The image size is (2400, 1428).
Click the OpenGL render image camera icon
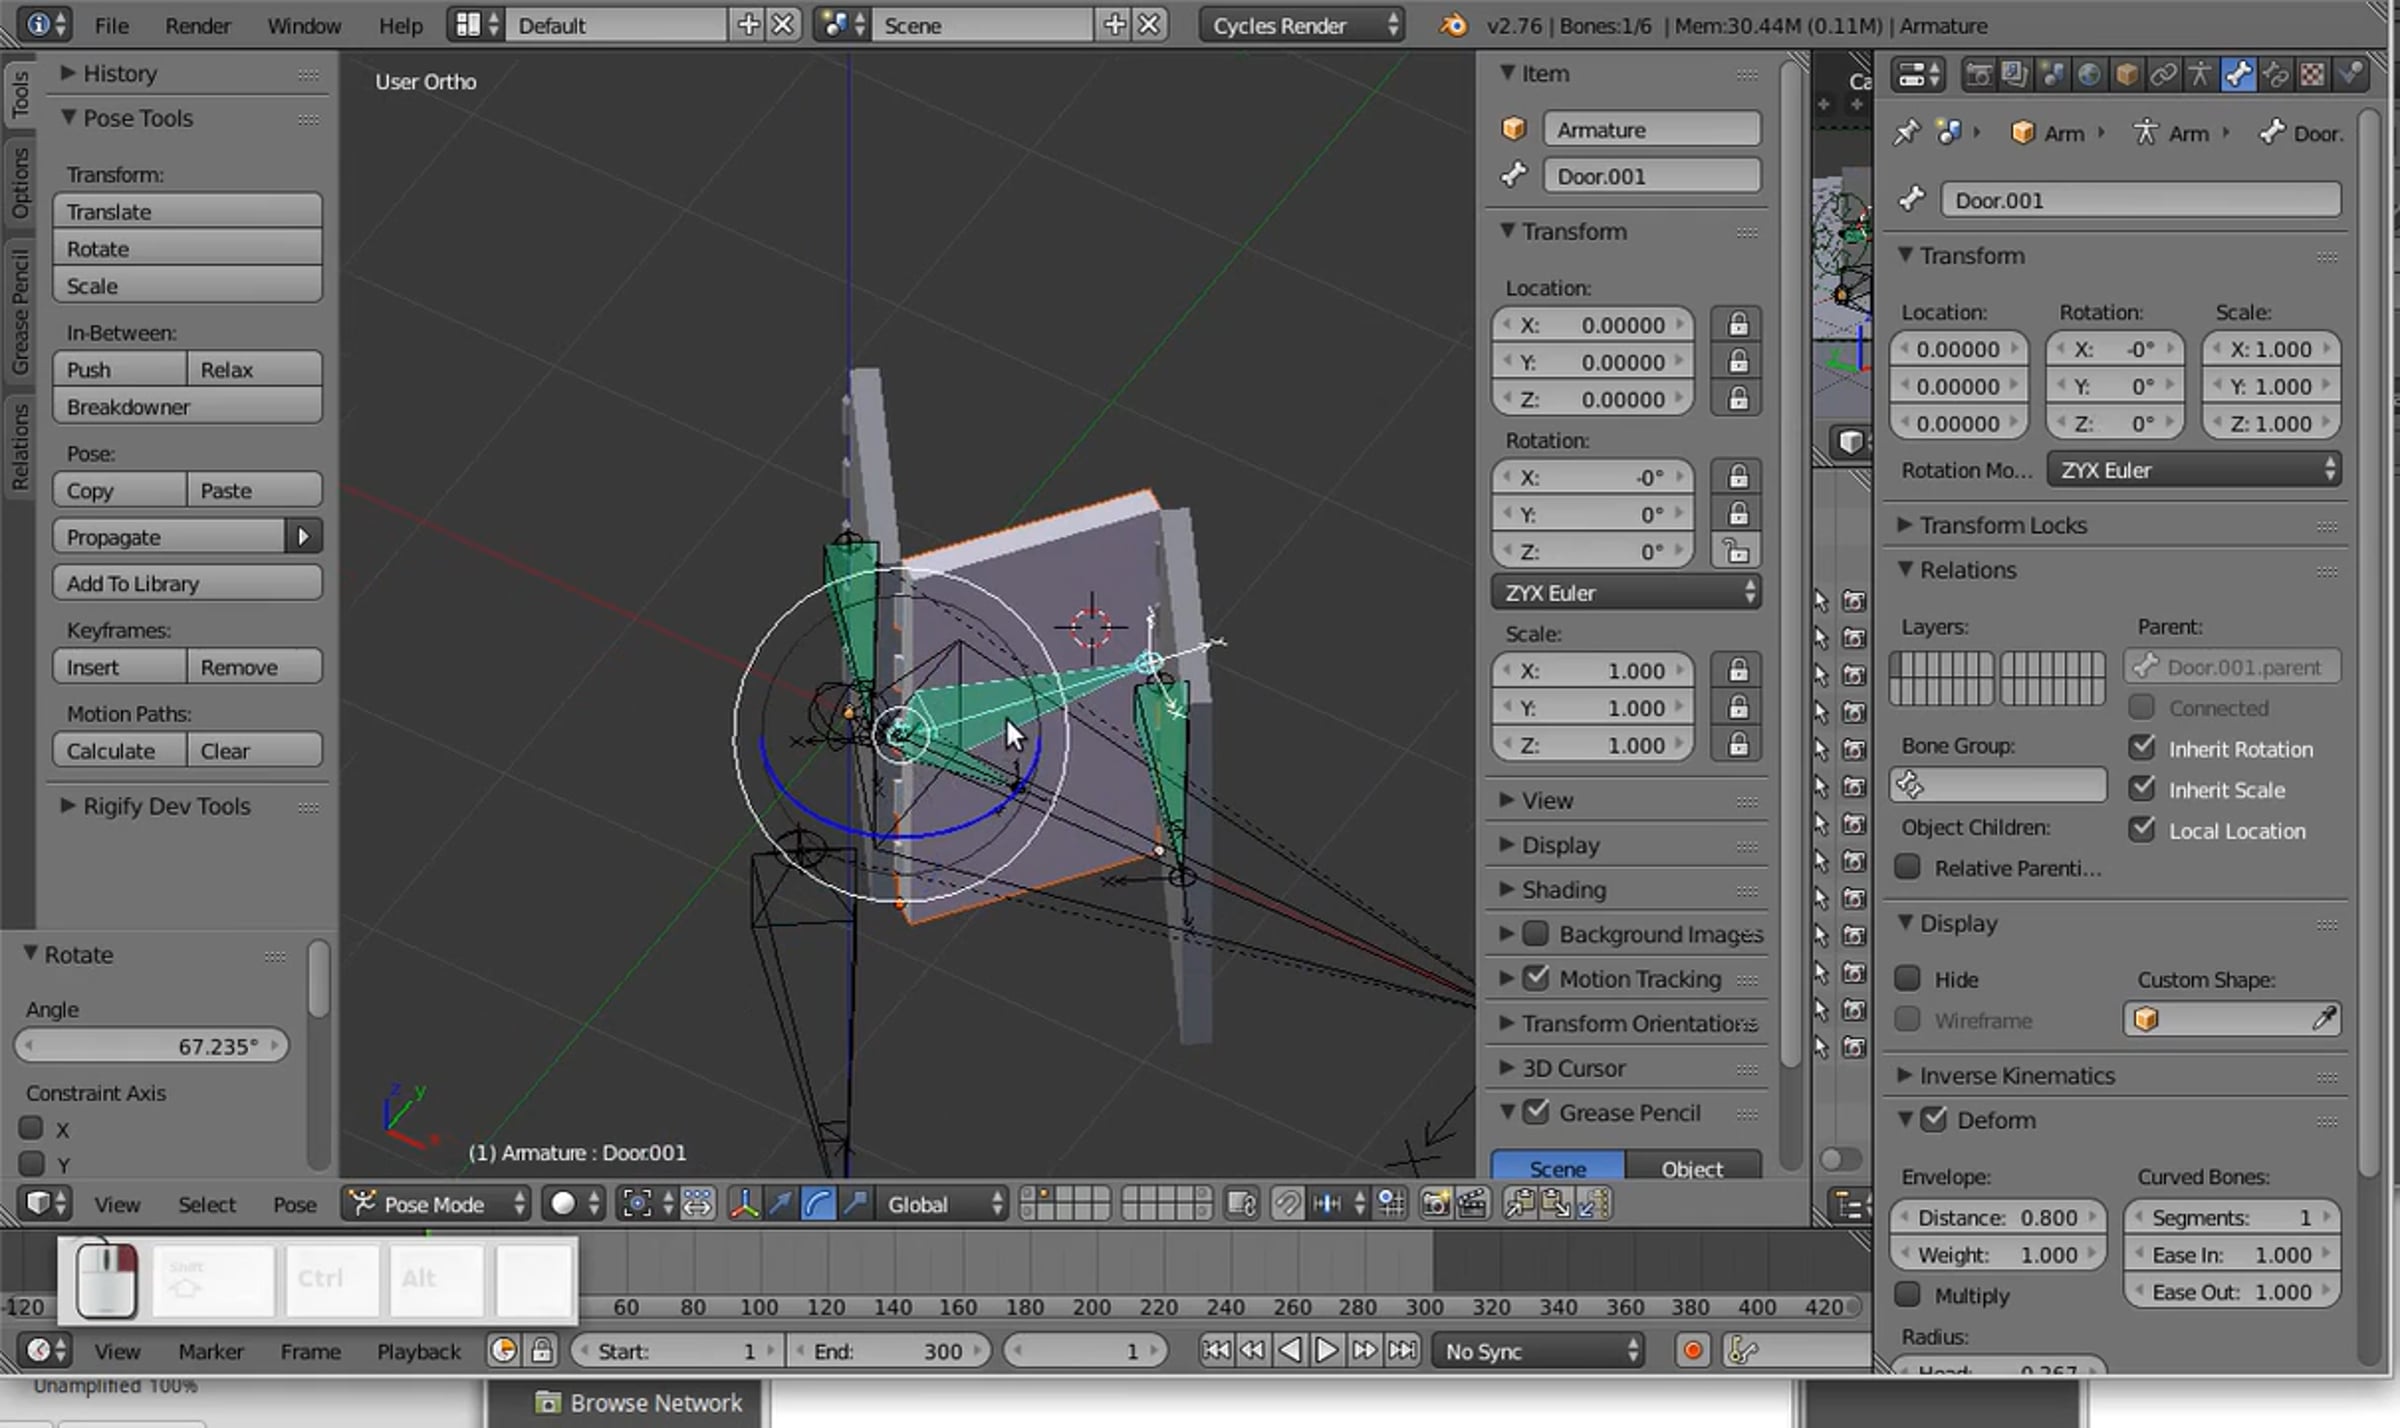pos(1436,1204)
